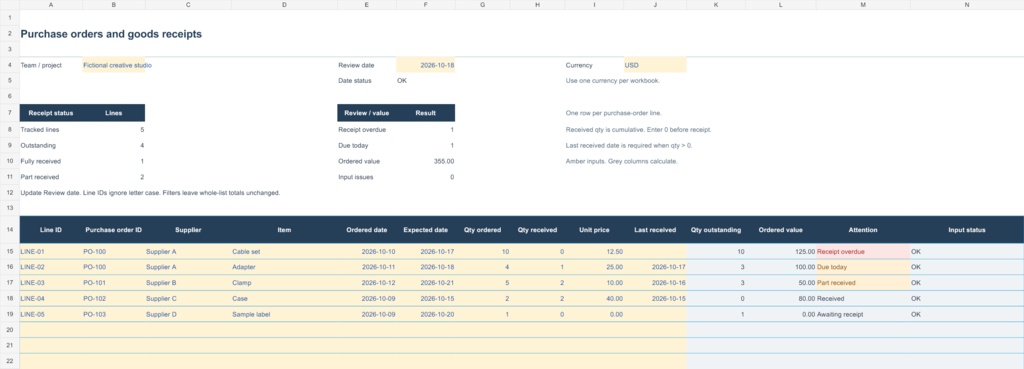Select the 'Ordered value' result 355.00
The height and width of the screenshot is (369, 1024).
click(x=426, y=161)
